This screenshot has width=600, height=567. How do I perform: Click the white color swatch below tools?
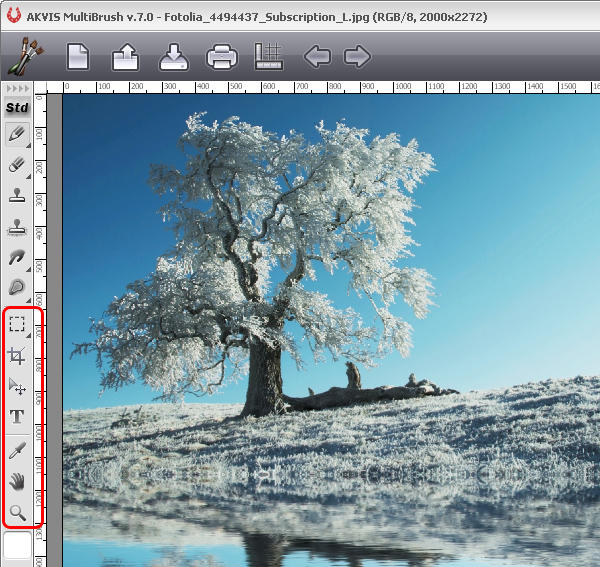17,545
